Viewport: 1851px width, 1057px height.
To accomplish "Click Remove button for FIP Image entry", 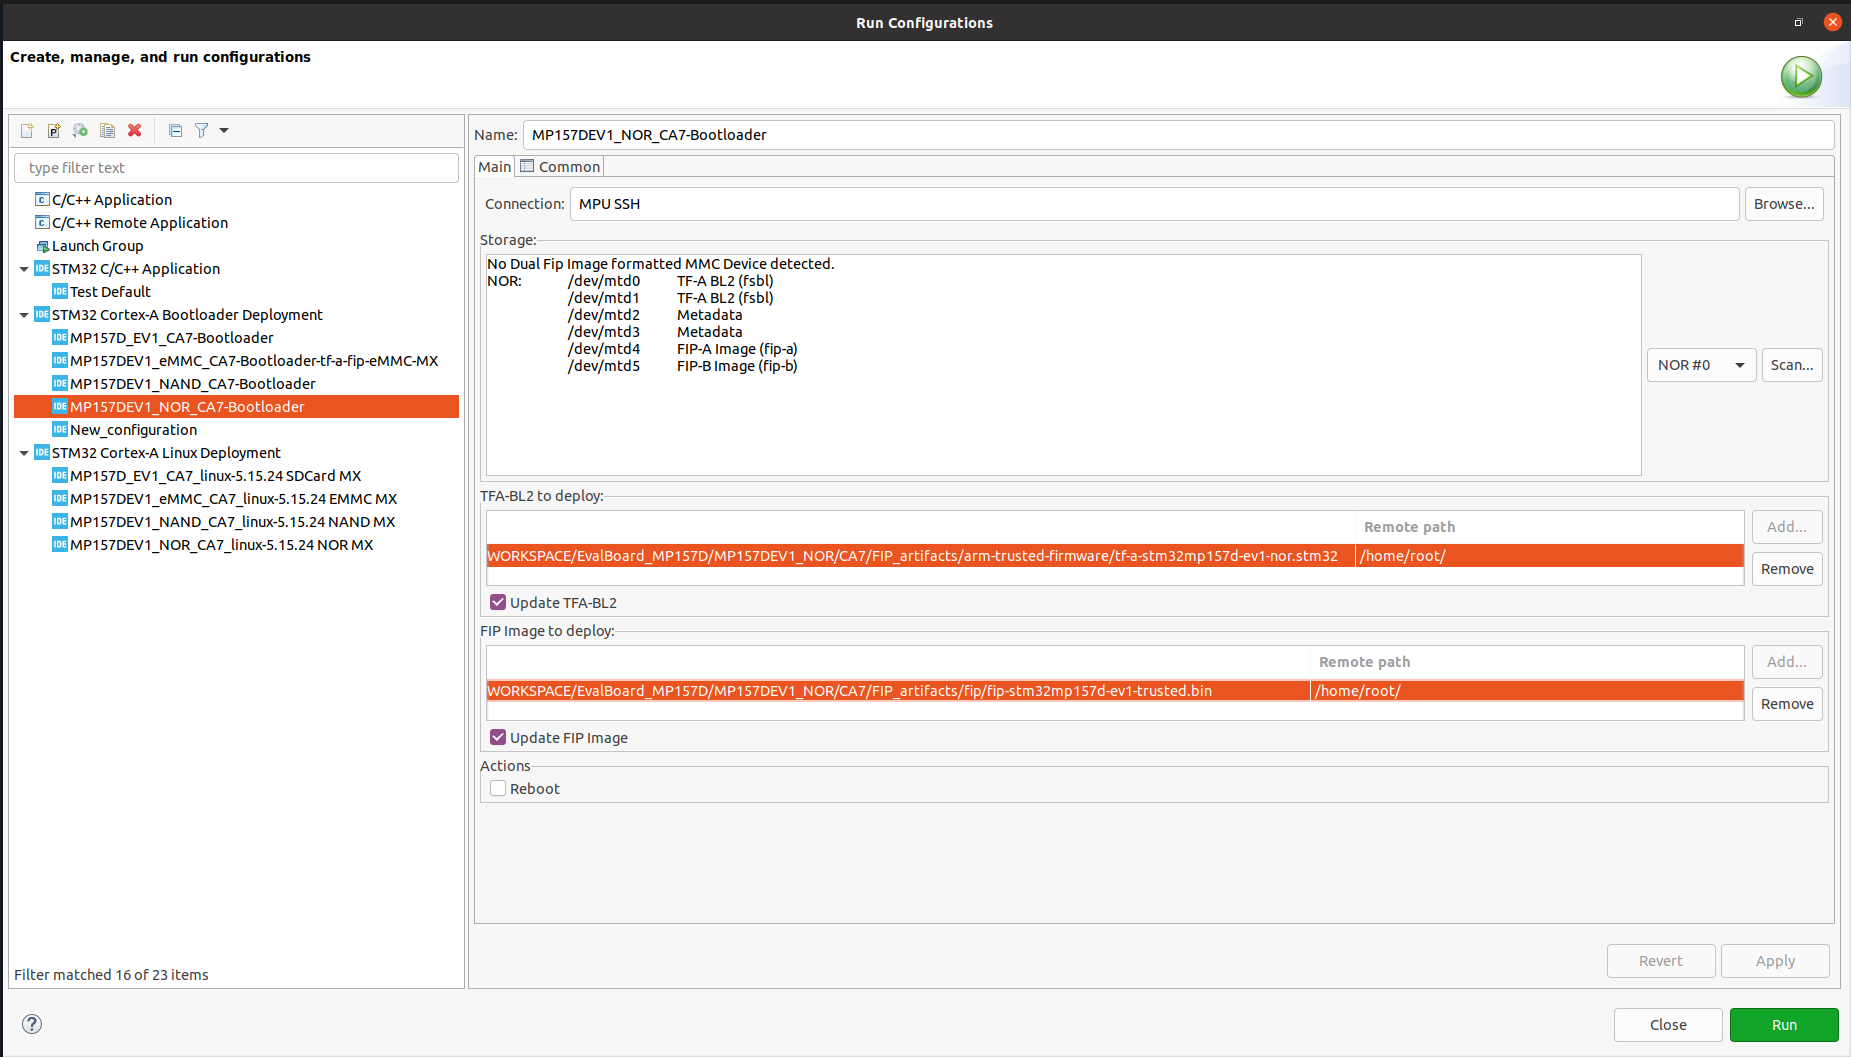I will (1787, 704).
